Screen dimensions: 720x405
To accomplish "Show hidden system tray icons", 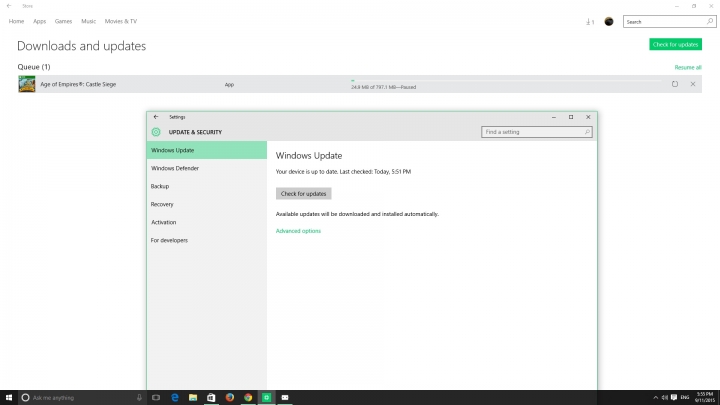I will (655, 398).
